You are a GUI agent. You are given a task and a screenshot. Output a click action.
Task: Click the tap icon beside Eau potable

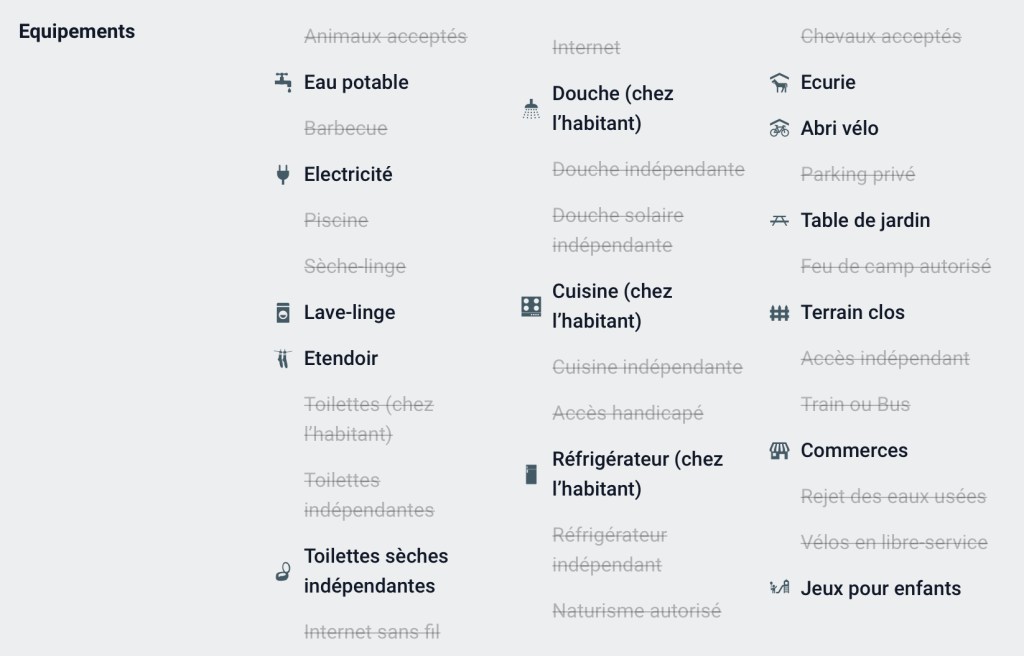click(x=283, y=82)
